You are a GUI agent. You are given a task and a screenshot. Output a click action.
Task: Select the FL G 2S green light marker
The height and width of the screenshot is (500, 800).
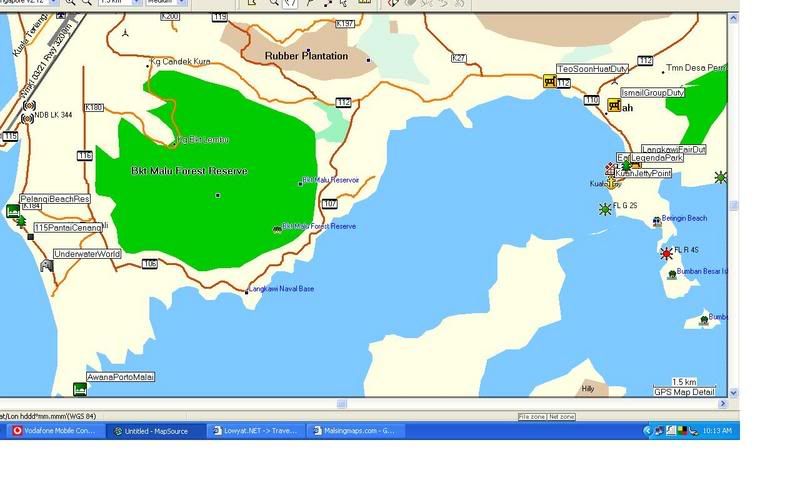pos(604,209)
